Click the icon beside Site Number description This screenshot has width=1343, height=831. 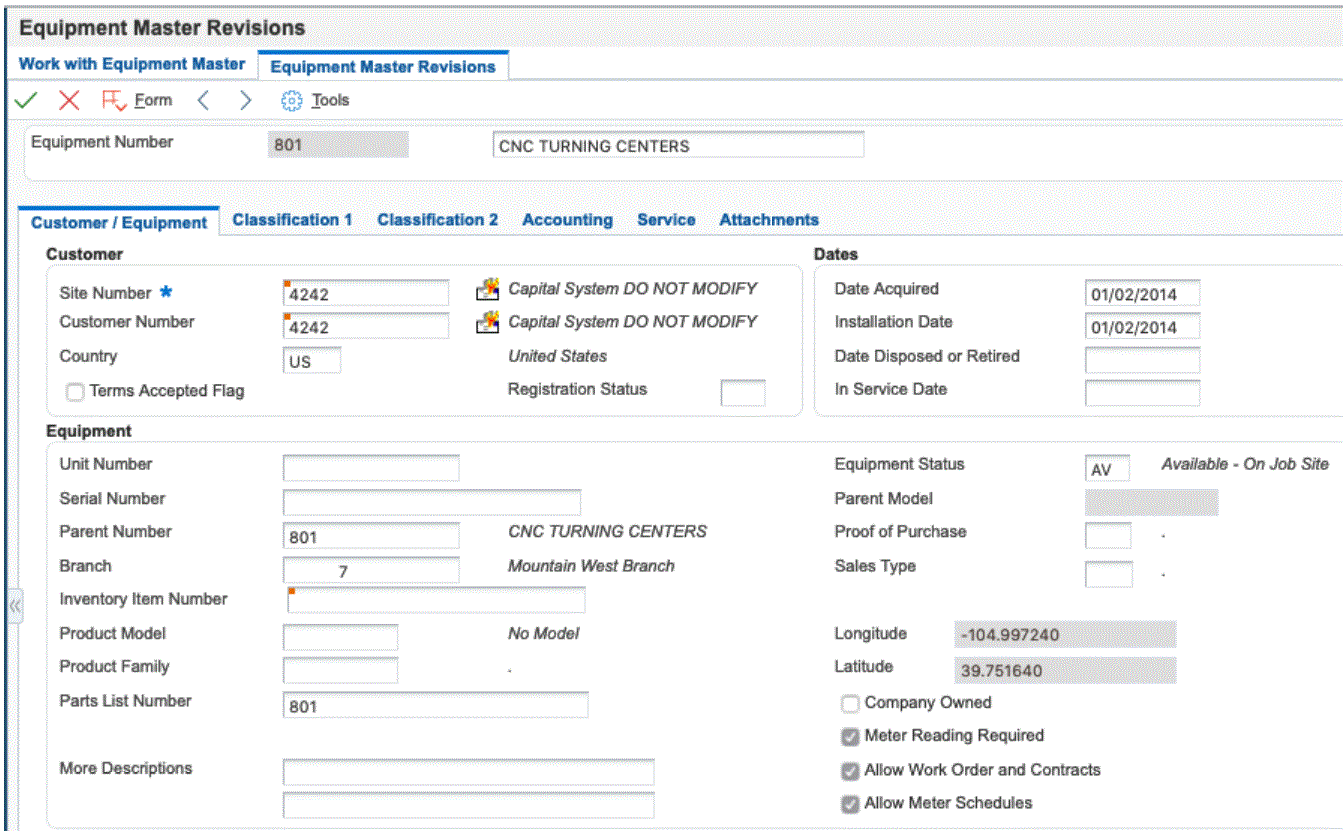pyautogui.click(x=487, y=290)
